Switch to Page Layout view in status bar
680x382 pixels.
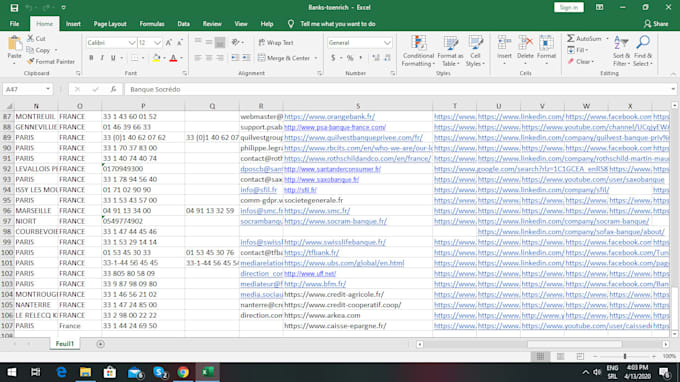coord(560,356)
